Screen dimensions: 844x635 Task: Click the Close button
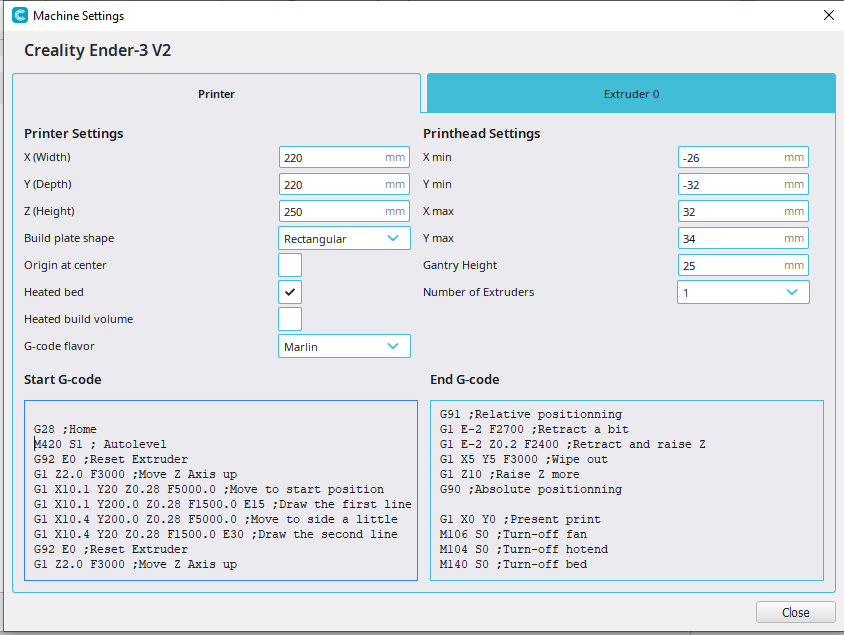pos(796,612)
